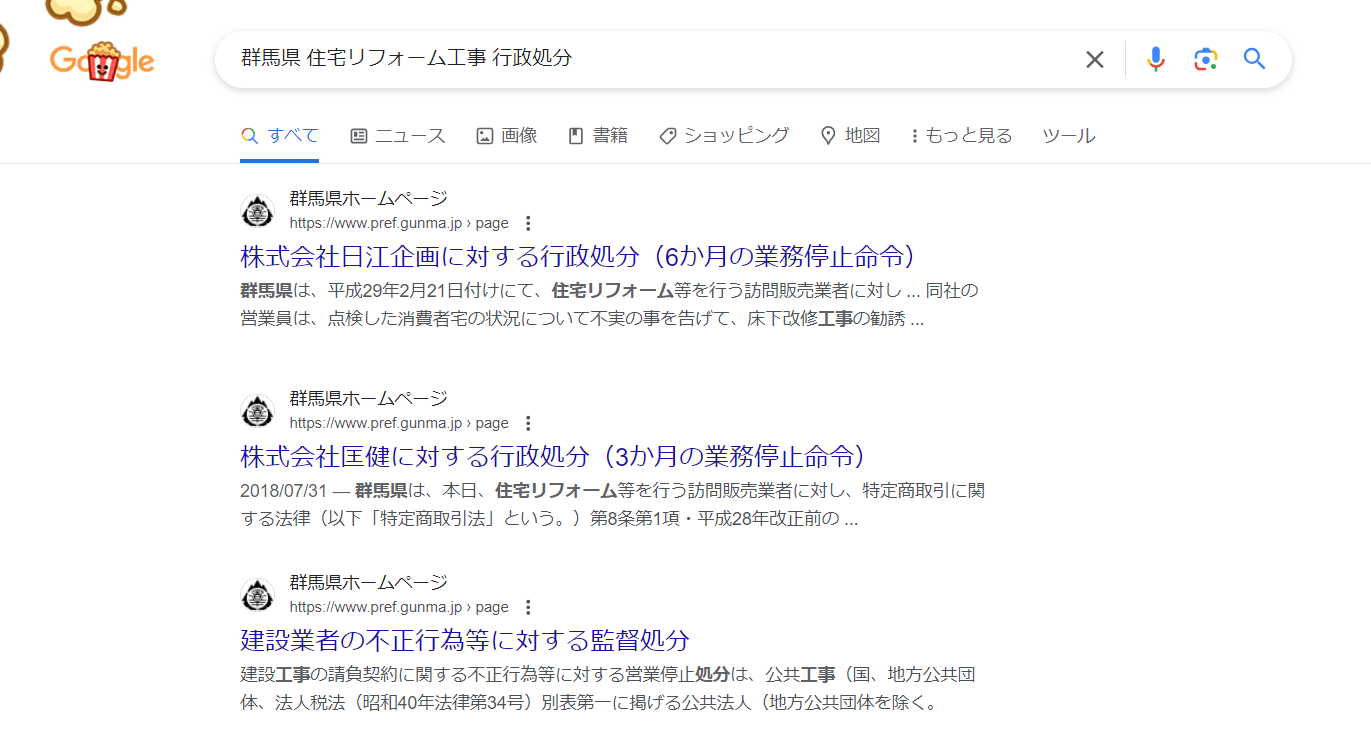Click 群馬県ホームページ site name above 建設業者
This screenshot has height=750, width=1371.
click(369, 583)
